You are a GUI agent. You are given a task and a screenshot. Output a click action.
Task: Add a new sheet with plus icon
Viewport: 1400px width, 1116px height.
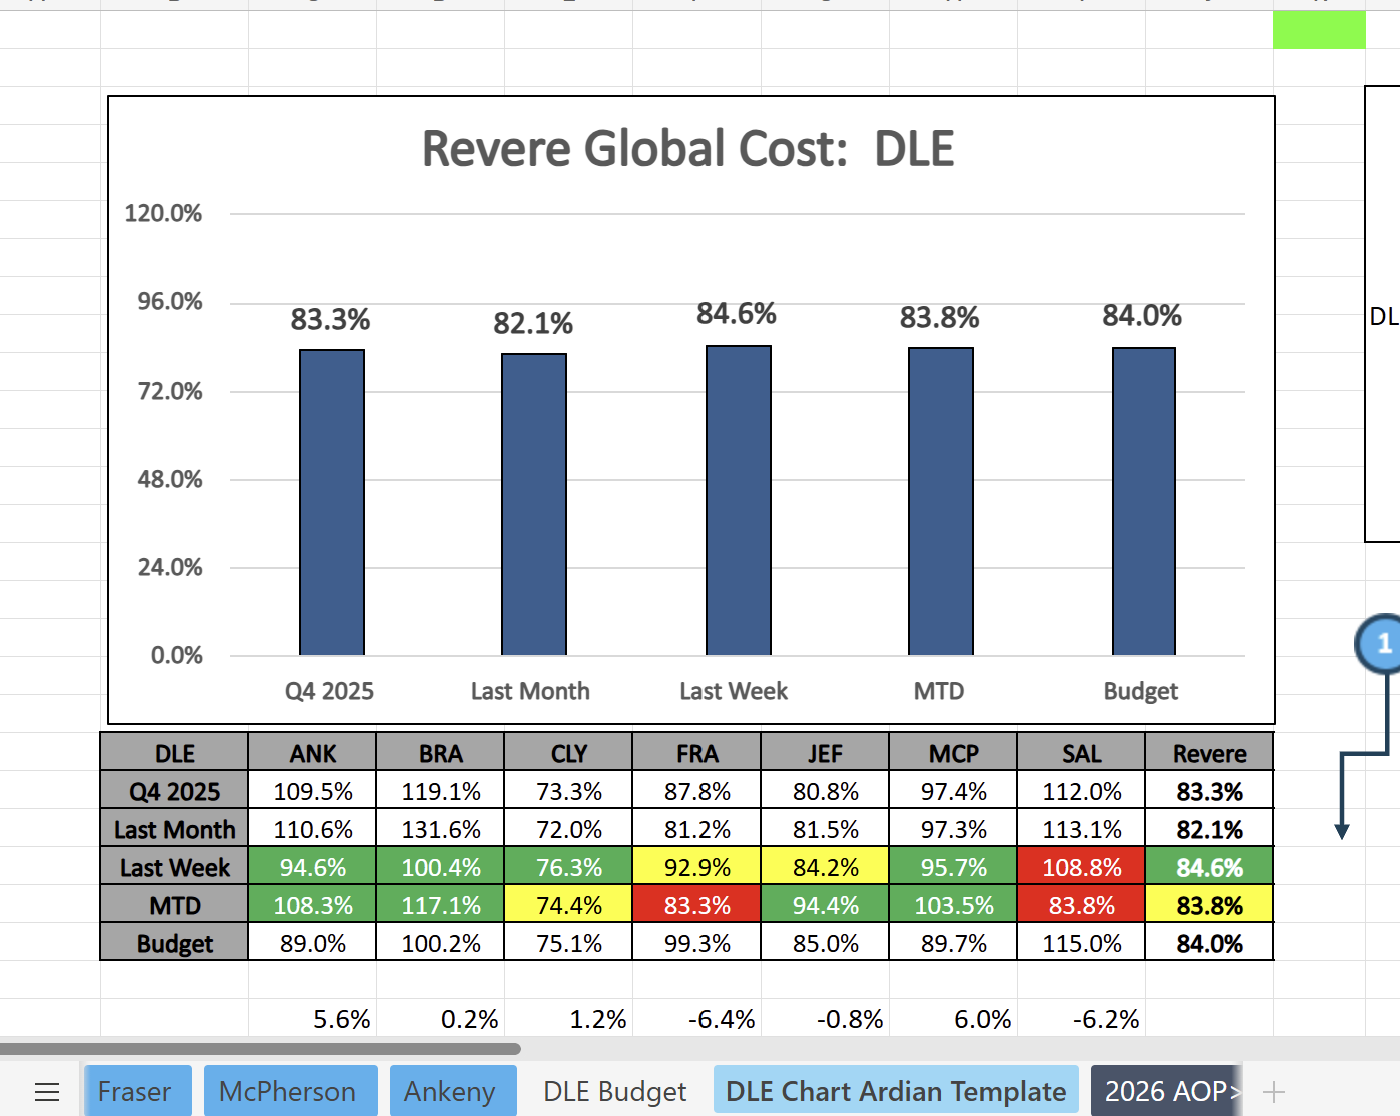1273,1092
